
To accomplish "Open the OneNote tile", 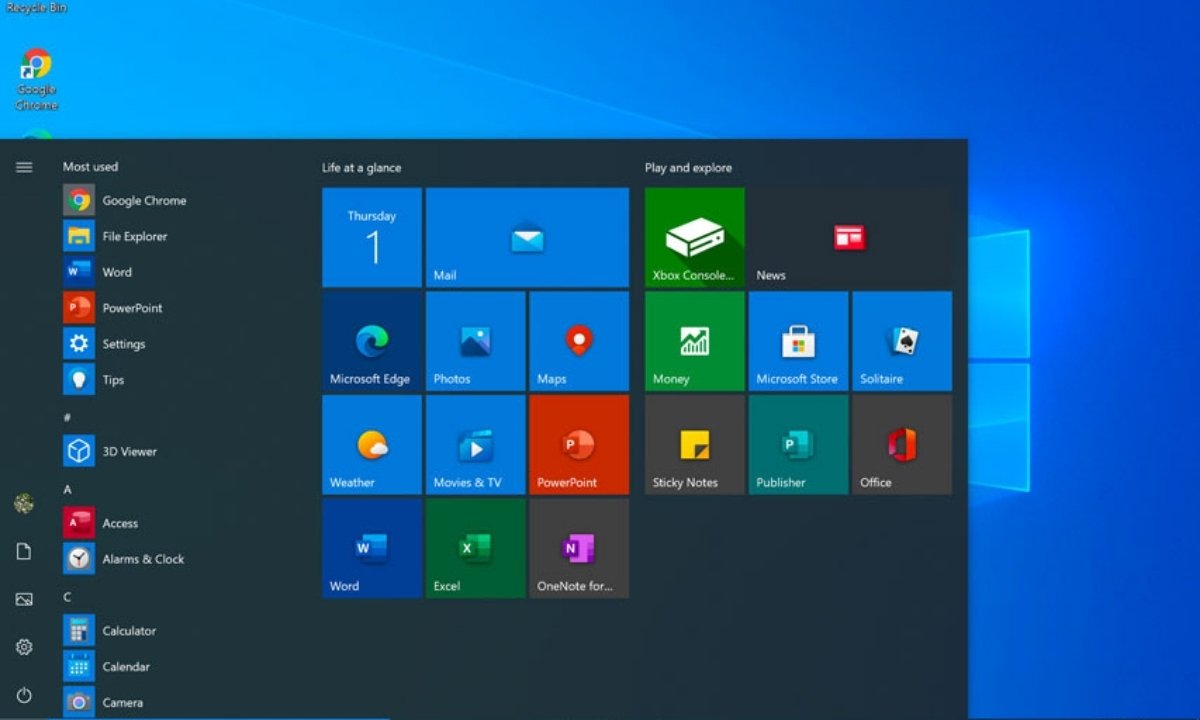I will pos(578,548).
